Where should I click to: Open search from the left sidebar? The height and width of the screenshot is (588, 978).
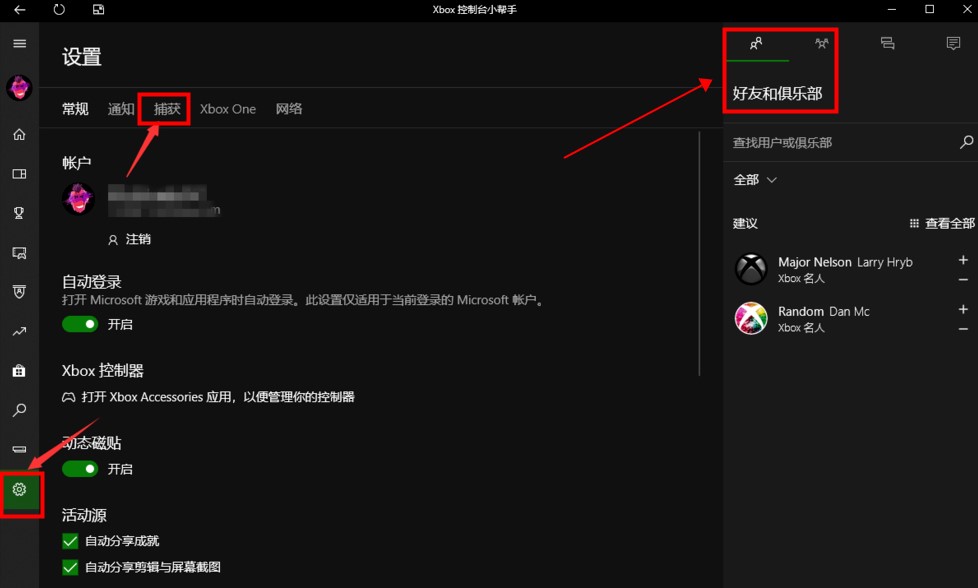(x=19, y=410)
